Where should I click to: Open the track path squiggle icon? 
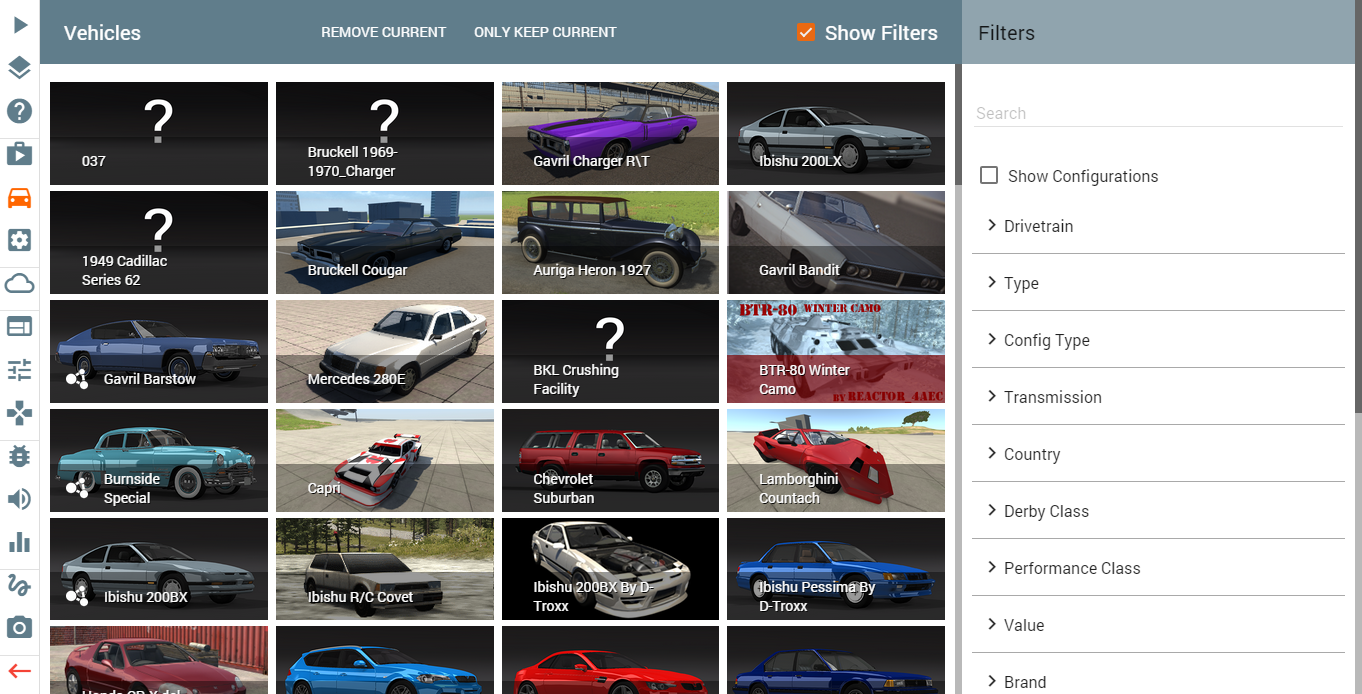[20, 585]
